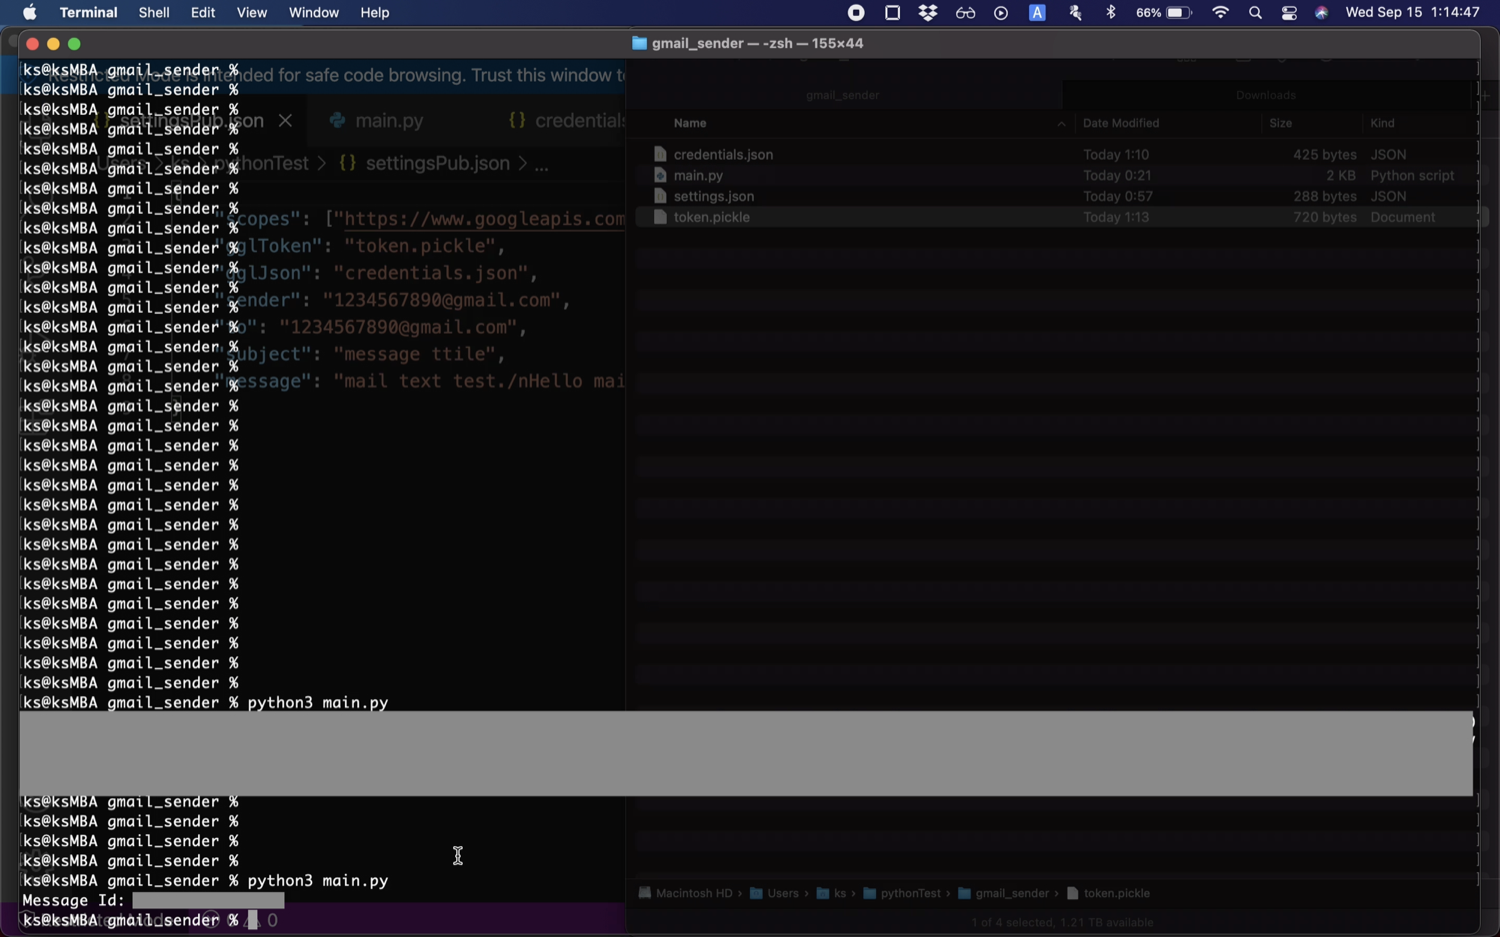
Task: Minimize Terminal with the yellow button
Action: (53, 44)
